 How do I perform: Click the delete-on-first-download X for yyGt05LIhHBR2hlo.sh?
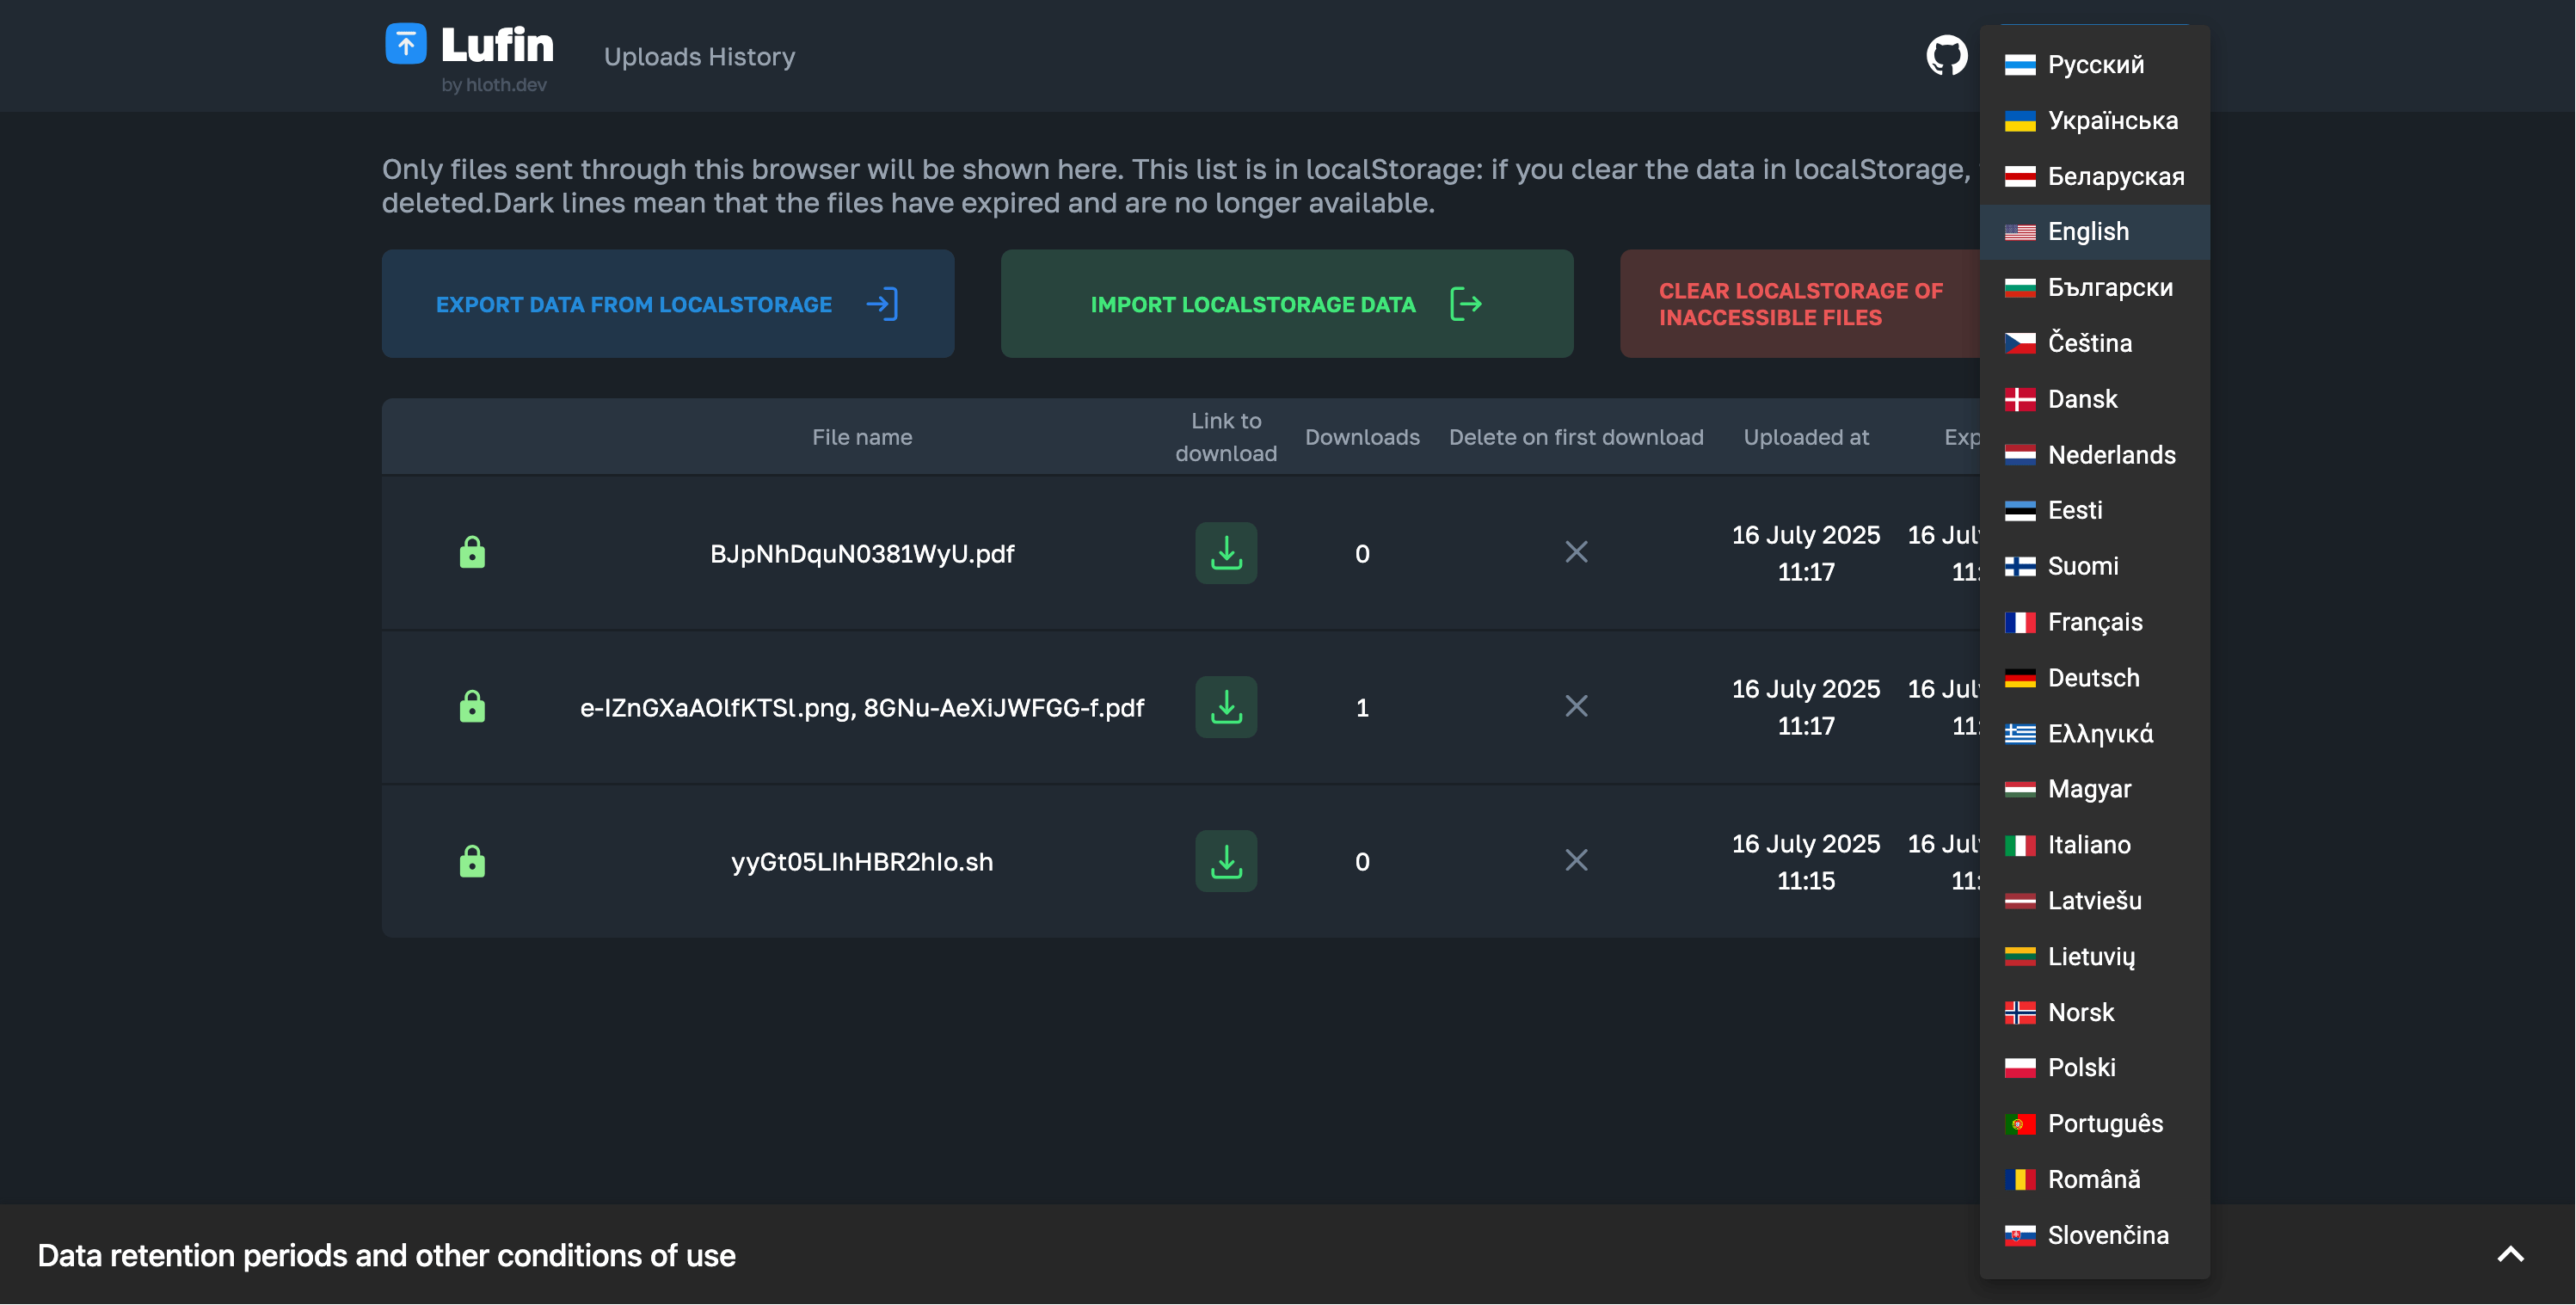click(1576, 860)
